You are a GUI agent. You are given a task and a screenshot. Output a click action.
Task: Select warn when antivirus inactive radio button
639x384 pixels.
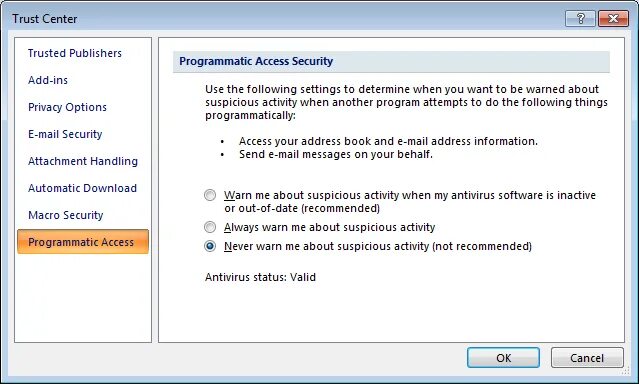210,195
